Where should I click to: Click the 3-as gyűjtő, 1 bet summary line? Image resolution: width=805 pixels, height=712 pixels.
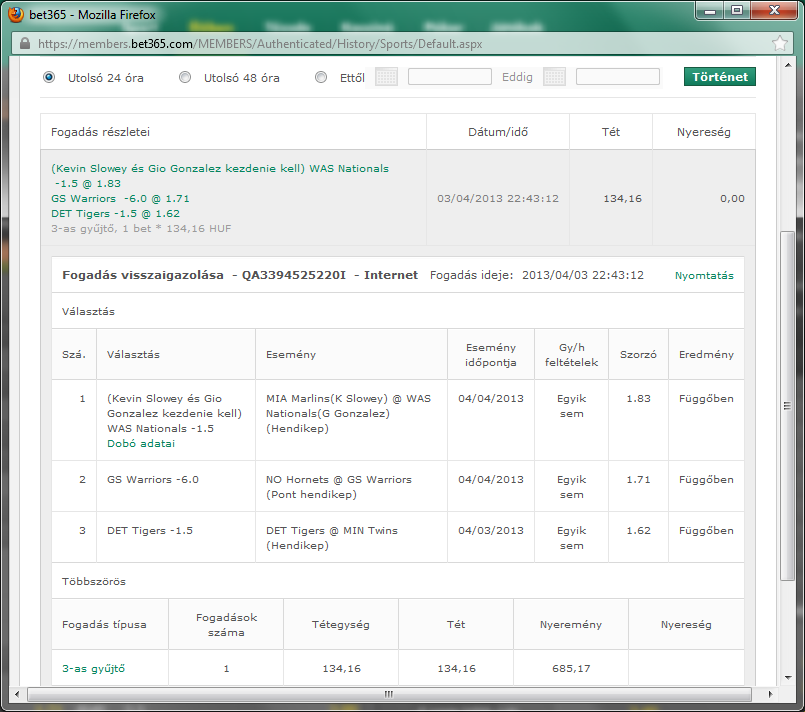coord(141,228)
